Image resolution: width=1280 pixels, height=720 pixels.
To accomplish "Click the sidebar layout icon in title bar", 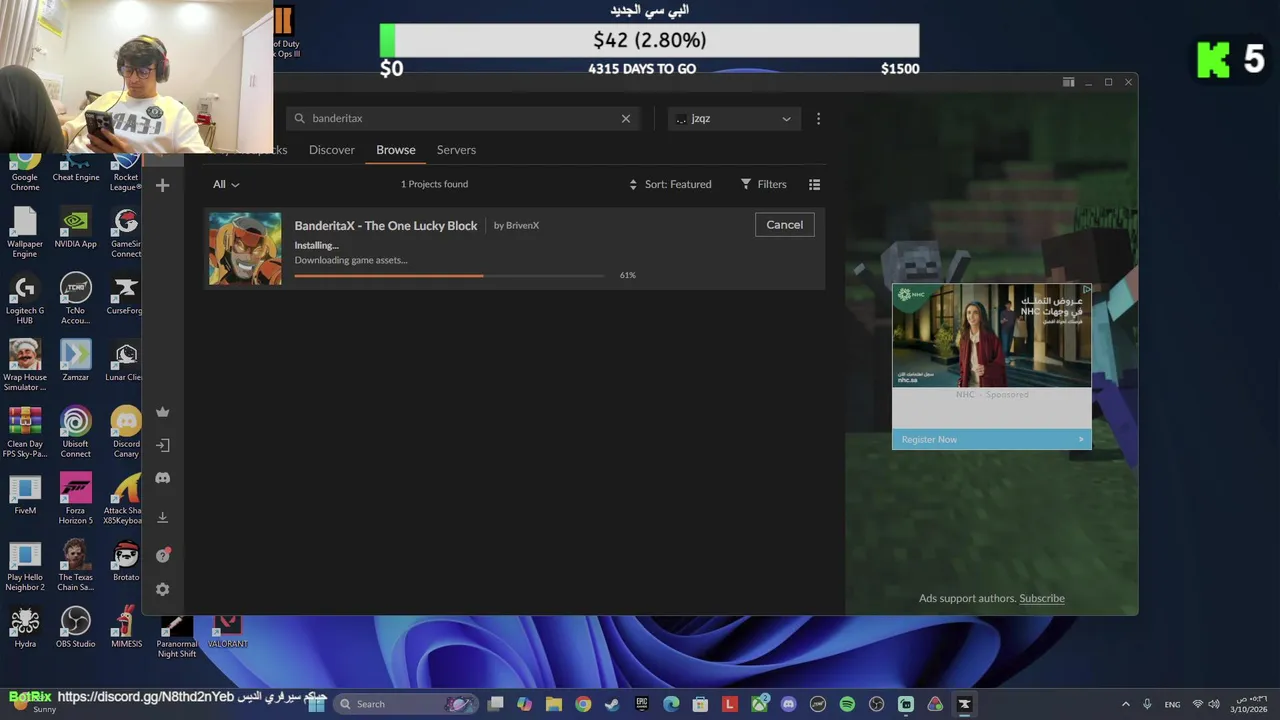I will point(1068,82).
